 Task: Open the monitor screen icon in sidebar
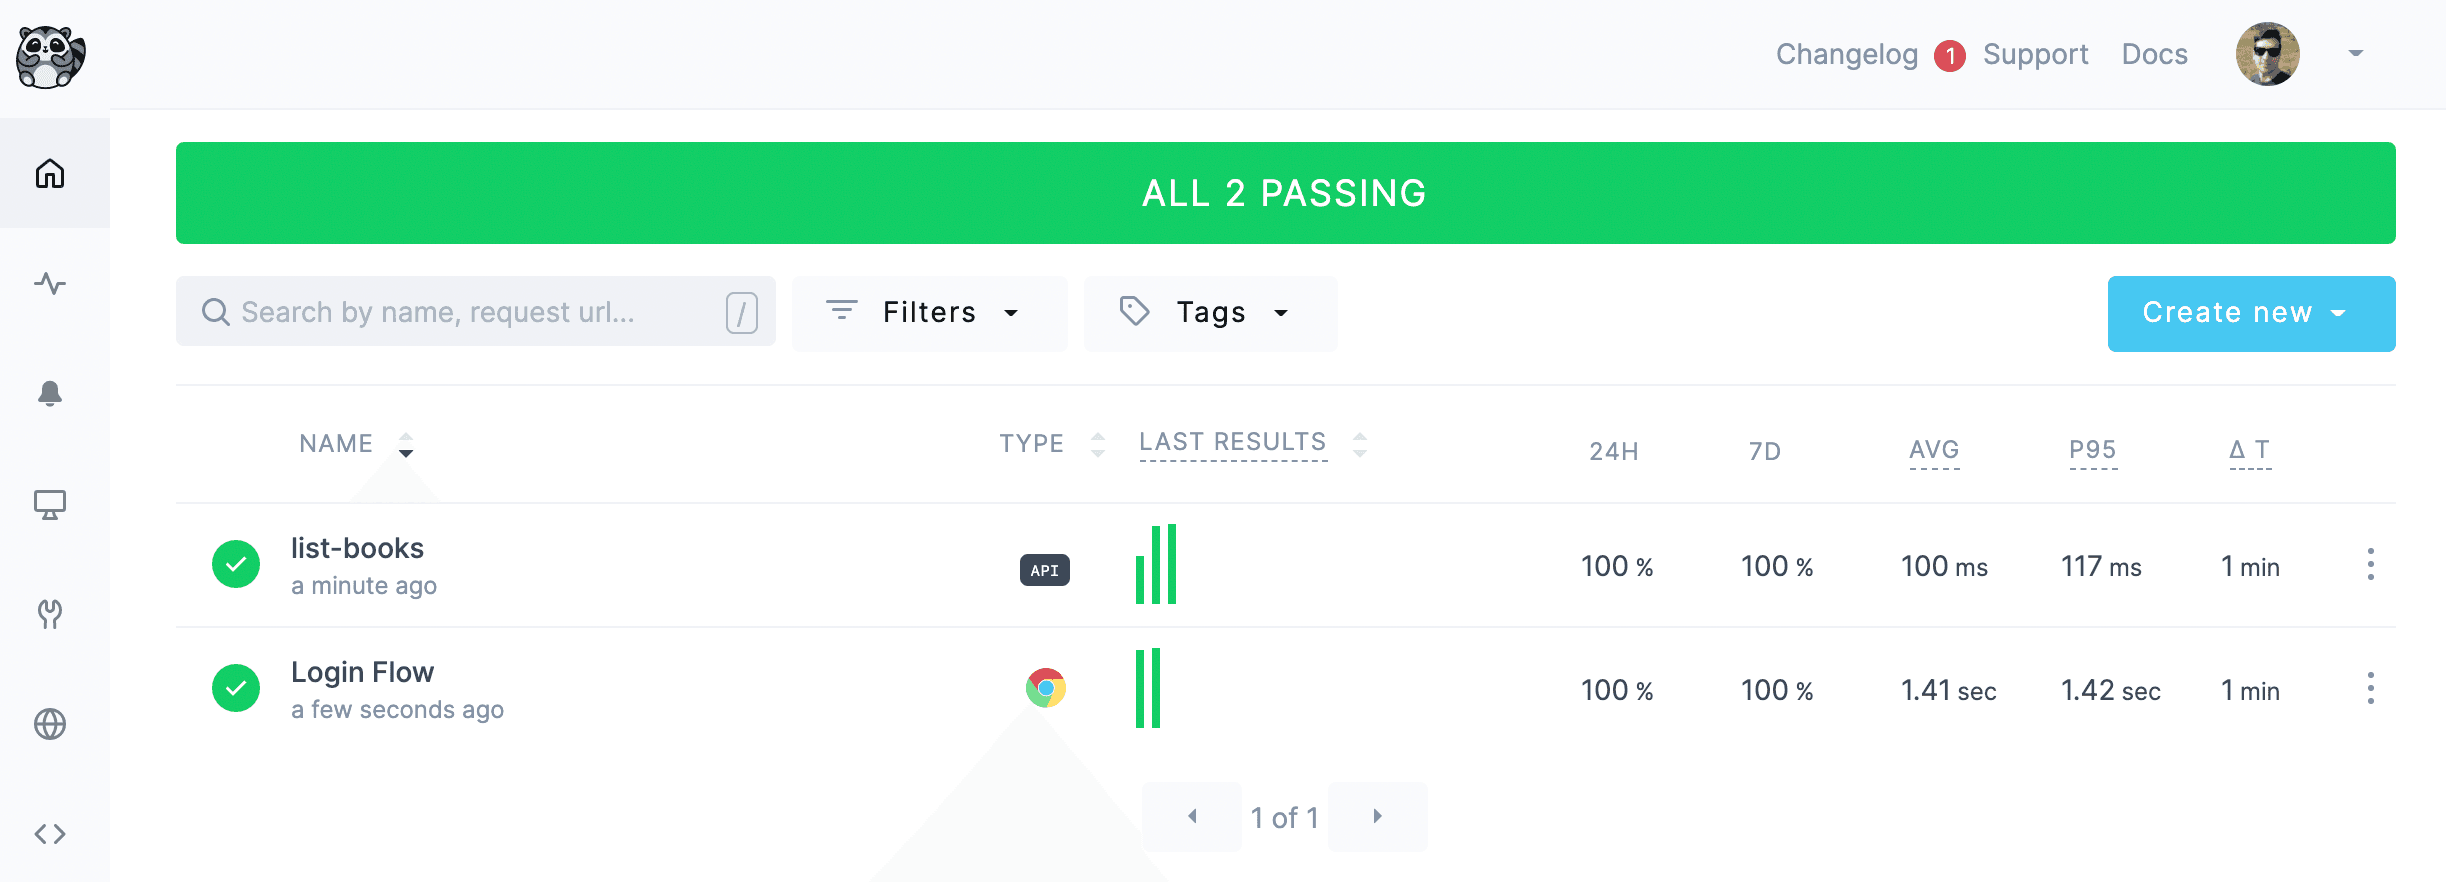click(x=50, y=504)
